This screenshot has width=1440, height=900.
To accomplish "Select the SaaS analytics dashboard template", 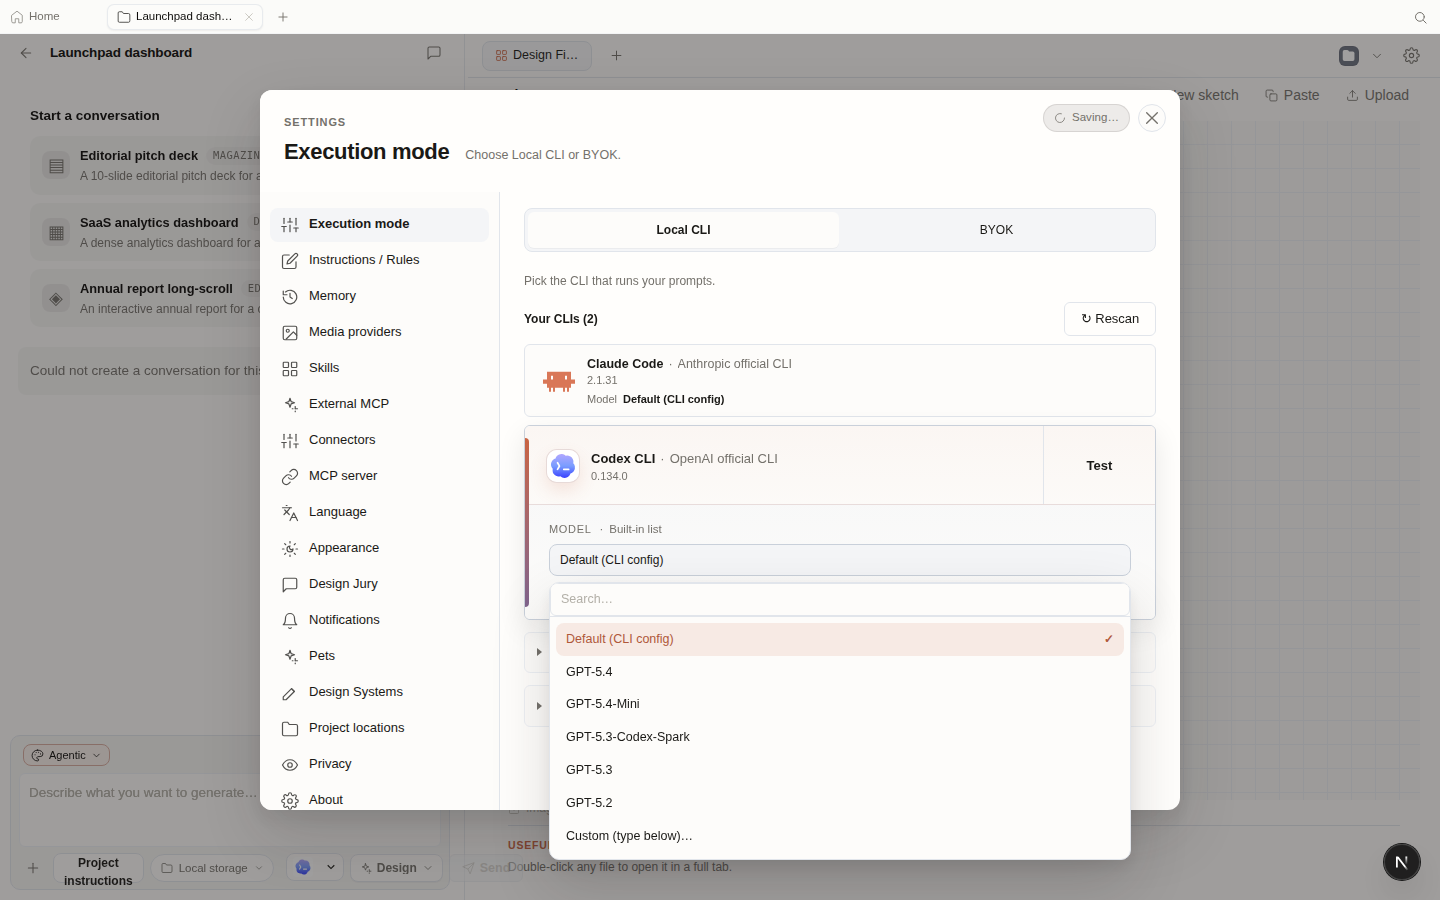I will click(x=146, y=232).
